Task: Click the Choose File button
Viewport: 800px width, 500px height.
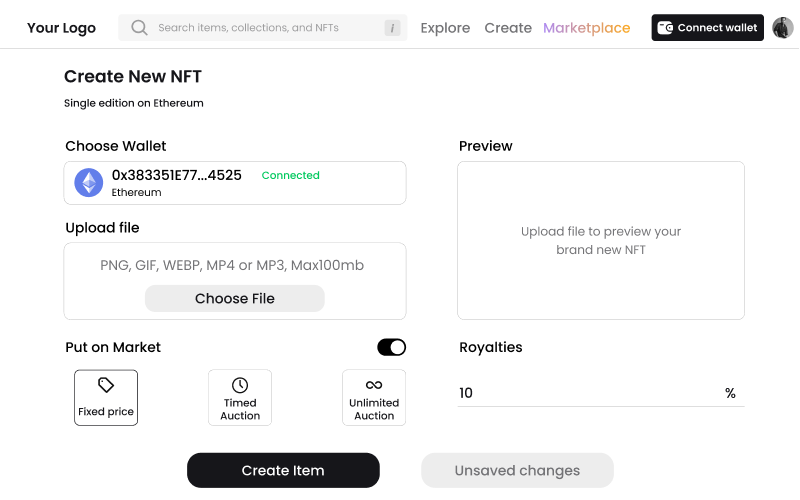Action: pyautogui.click(x=235, y=298)
